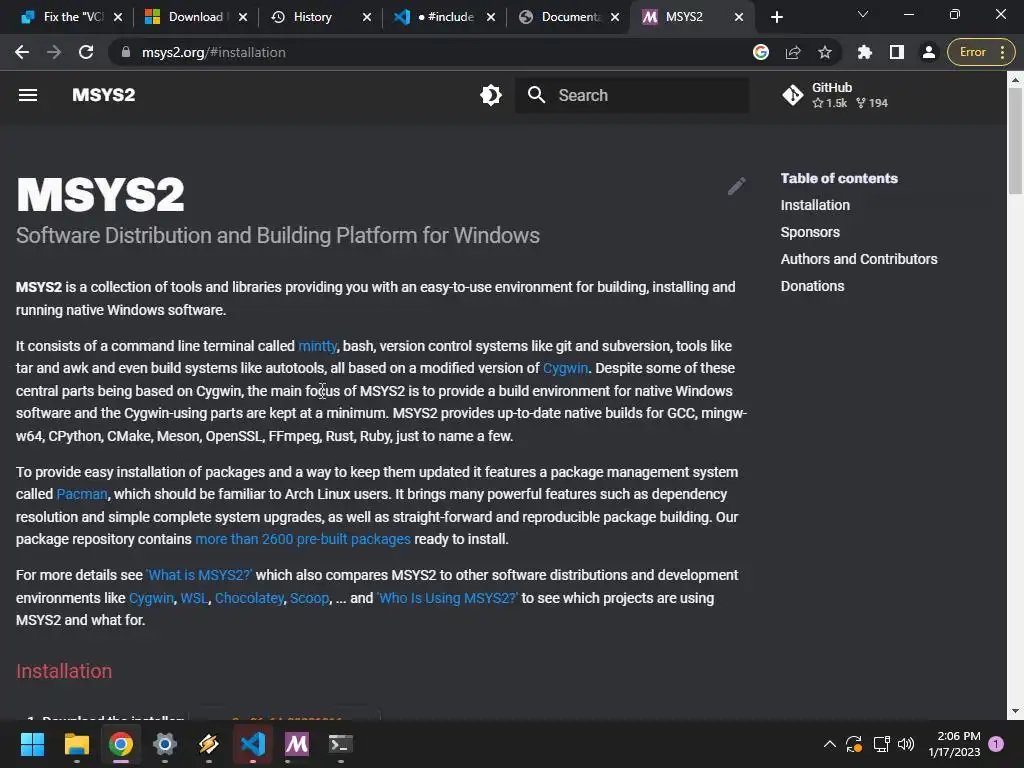Open a new browser tab
Image resolution: width=1024 pixels, height=768 pixels.
click(776, 17)
